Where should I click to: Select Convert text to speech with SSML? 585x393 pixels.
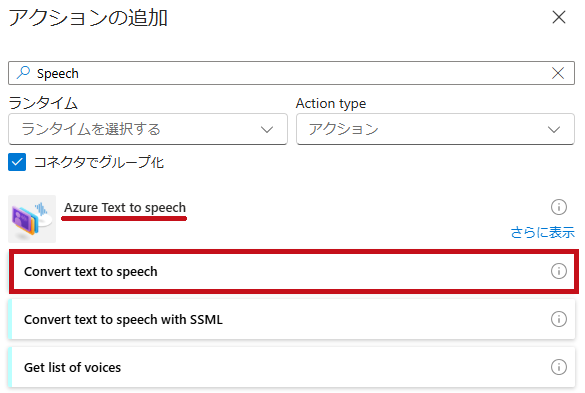291,319
